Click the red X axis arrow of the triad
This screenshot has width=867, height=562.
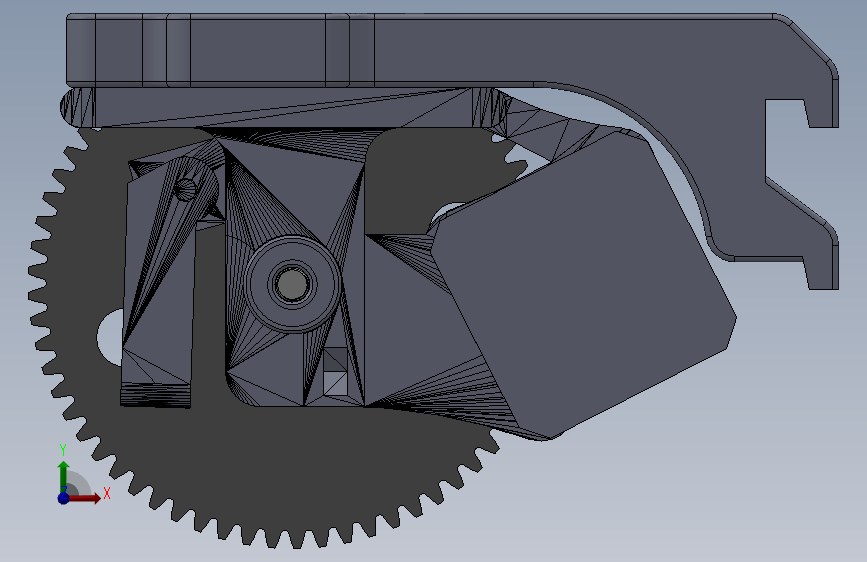click(x=85, y=498)
